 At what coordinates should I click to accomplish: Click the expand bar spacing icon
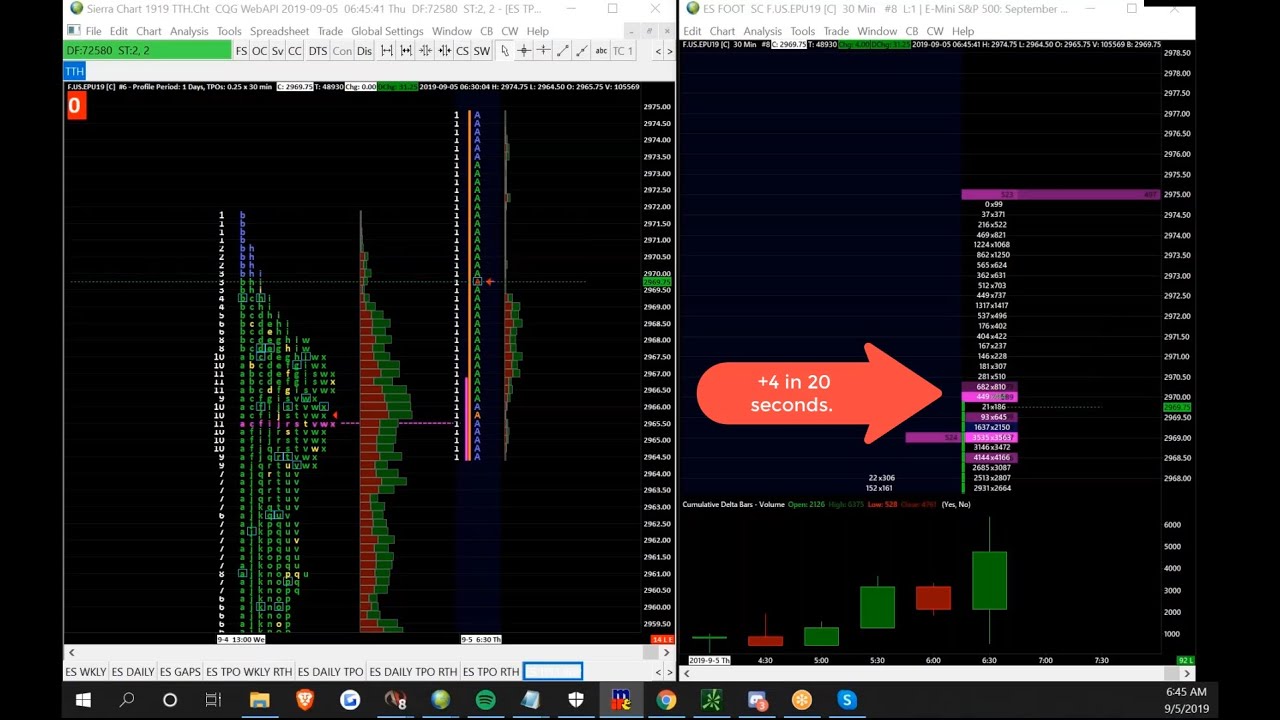point(387,51)
